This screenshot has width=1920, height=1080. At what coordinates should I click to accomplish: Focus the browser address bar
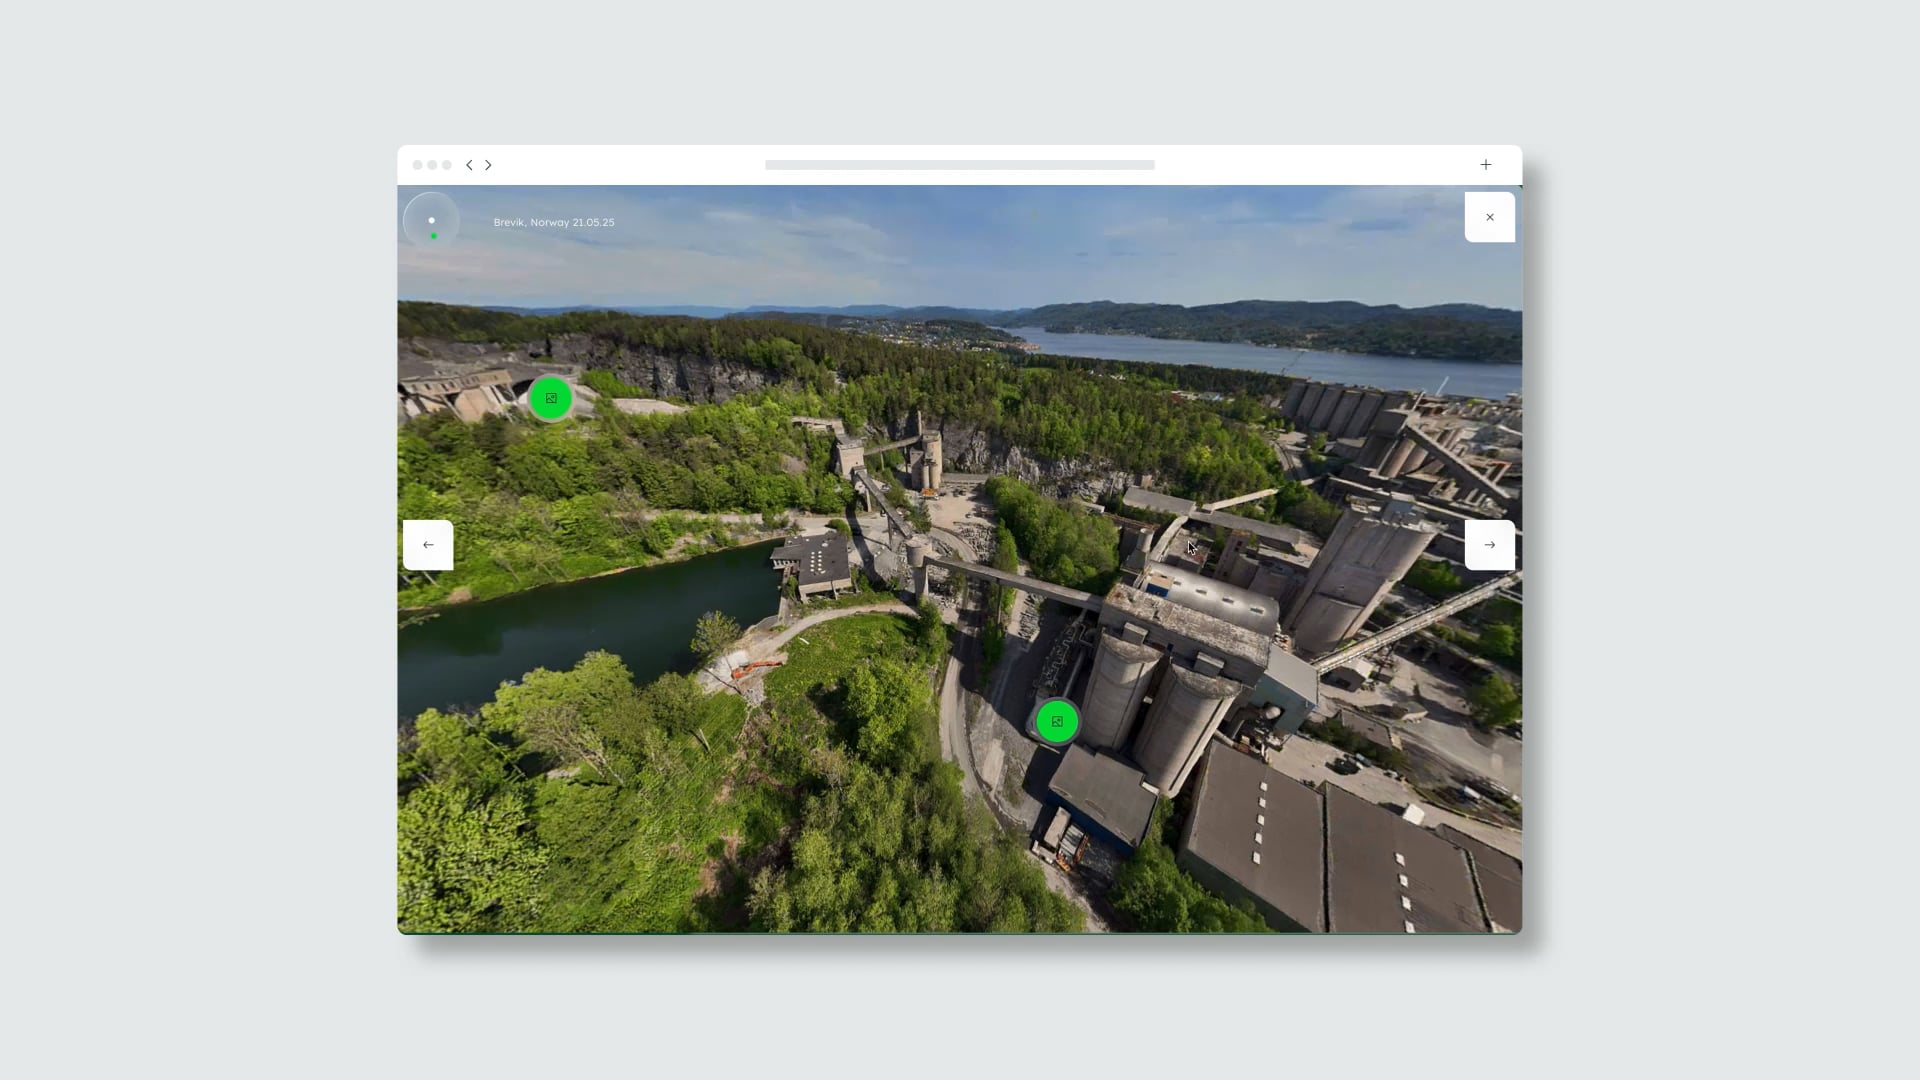(959, 165)
